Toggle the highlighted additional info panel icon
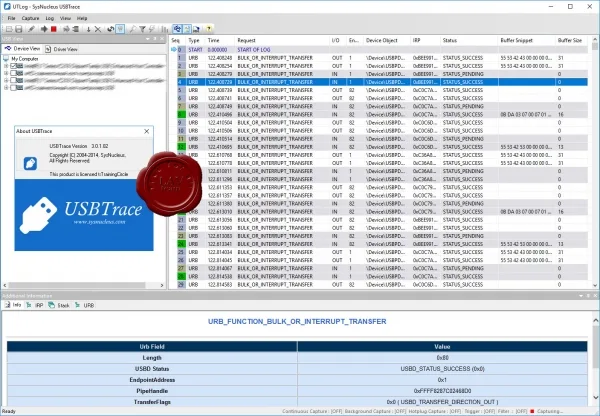600x416 pixels. coord(187,29)
